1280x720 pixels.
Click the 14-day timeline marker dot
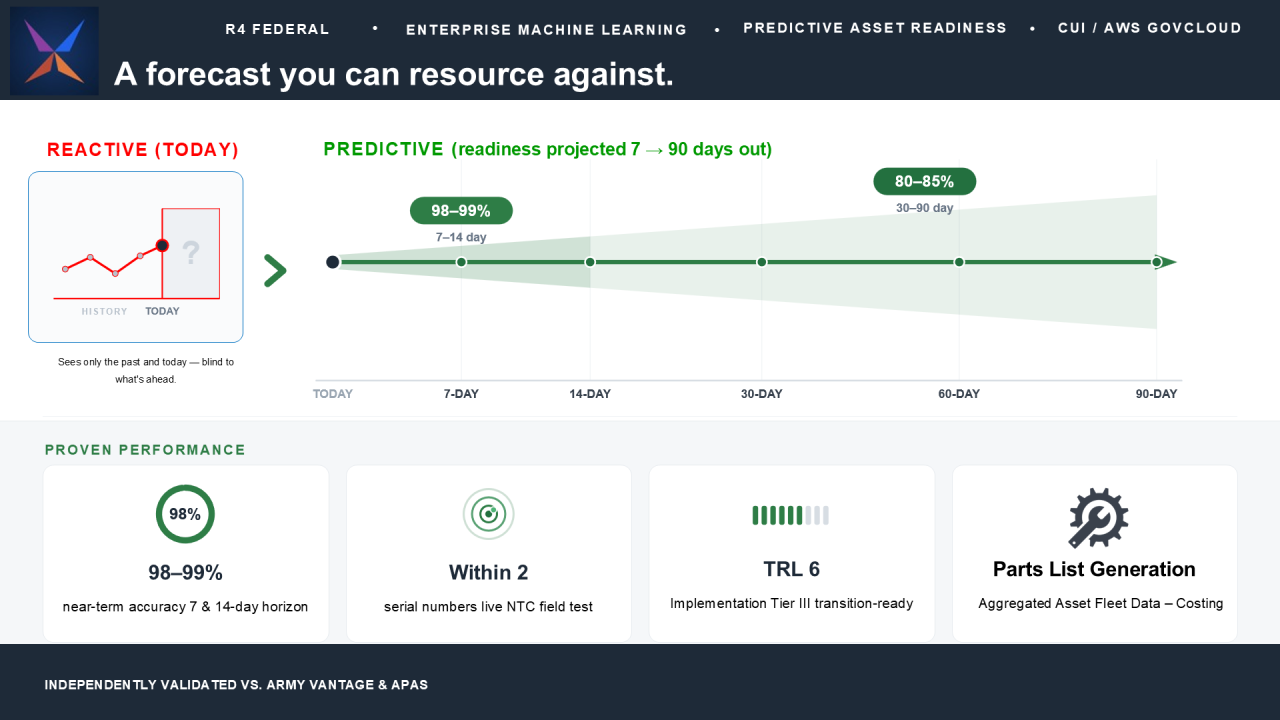(x=590, y=262)
